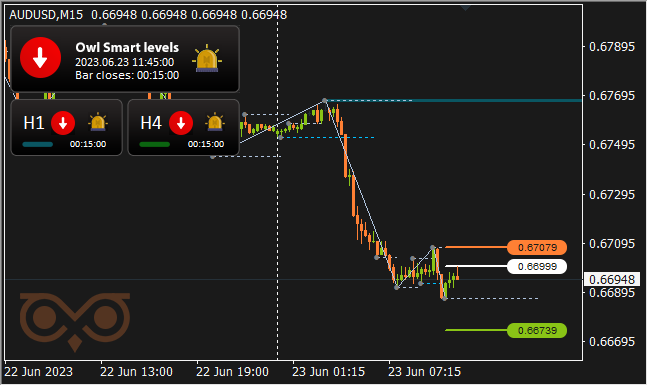Click the 0.67895 price axis label
Image resolution: width=648 pixels, height=386 pixels.
click(x=612, y=47)
